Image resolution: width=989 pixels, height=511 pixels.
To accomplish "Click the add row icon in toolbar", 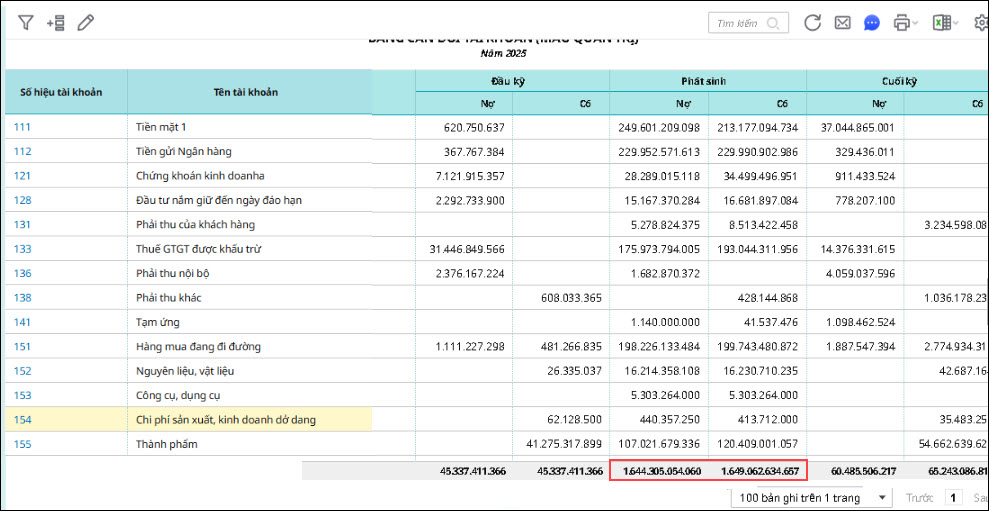I will [56, 22].
